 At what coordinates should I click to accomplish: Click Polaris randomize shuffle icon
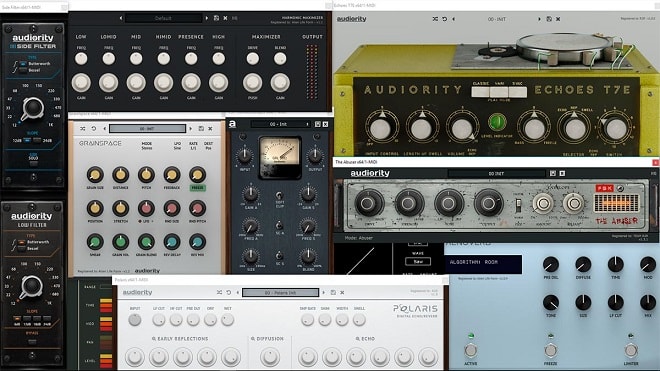(219, 292)
